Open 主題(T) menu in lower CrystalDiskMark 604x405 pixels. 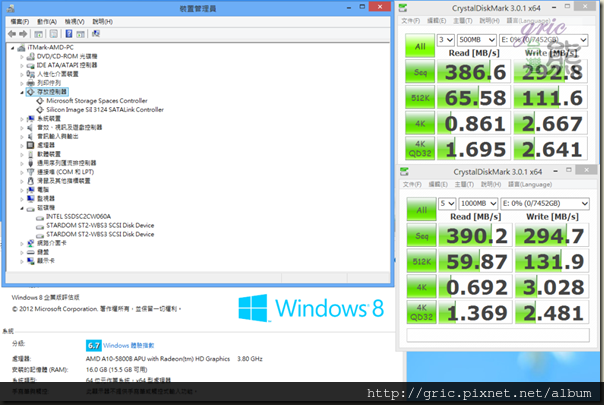click(x=464, y=185)
